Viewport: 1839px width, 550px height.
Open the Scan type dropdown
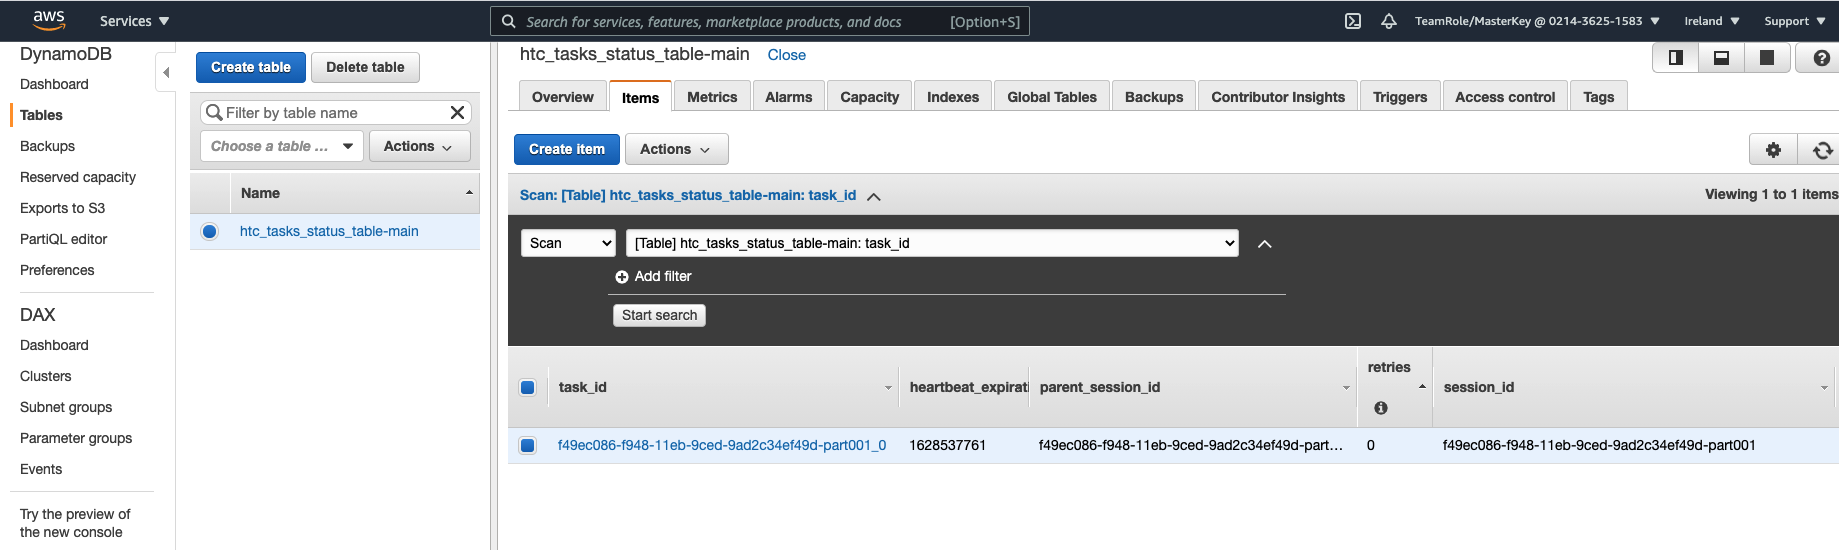pos(568,243)
